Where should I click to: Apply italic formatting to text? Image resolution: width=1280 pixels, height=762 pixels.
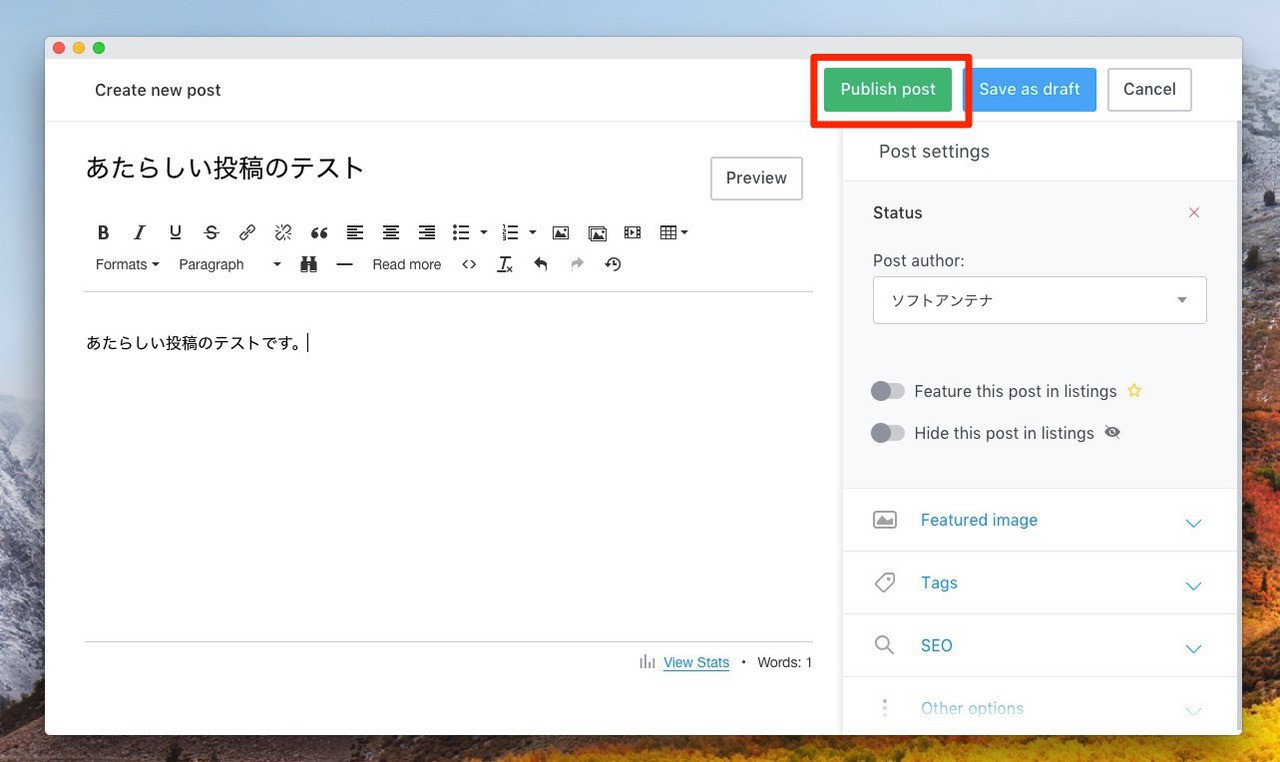139,233
